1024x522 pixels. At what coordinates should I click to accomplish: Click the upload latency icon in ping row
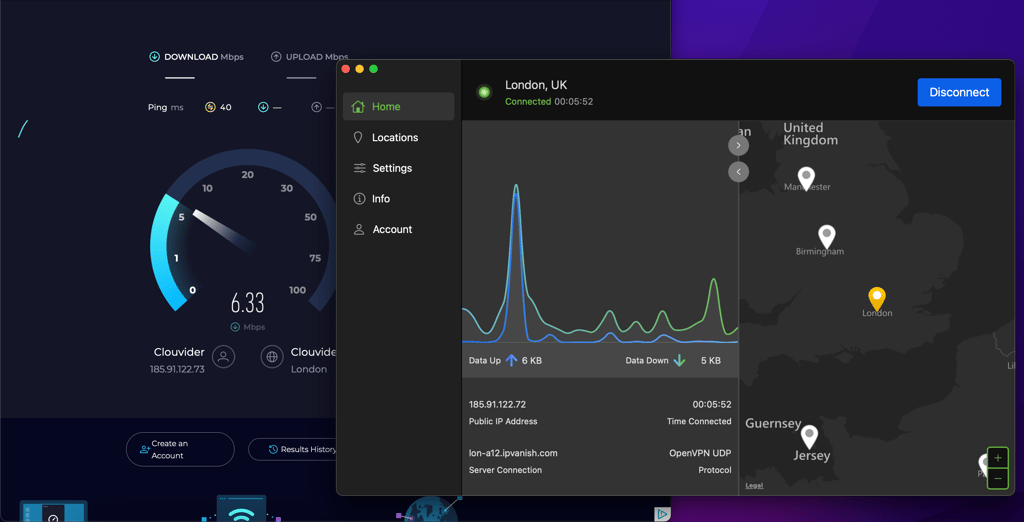pyautogui.click(x=316, y=107)
